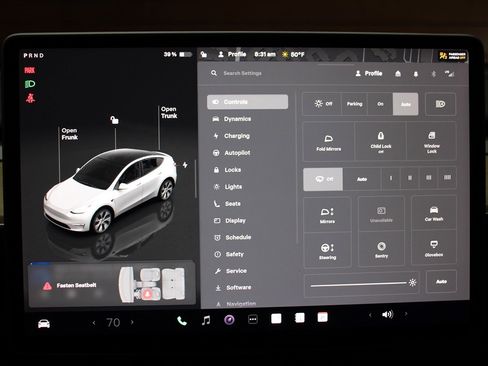Tap the cellular signal icon
Image resolution: width=488 pixels, height=366 pixels.
(x=449, y=74)
